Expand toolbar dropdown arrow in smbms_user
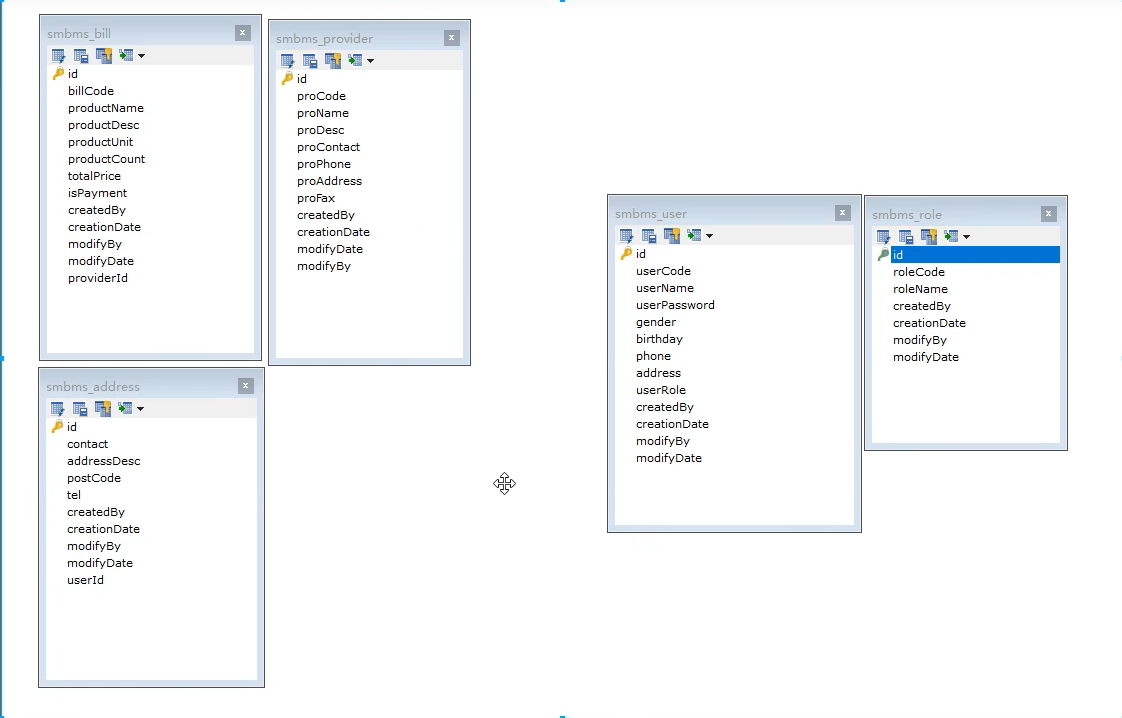1122x718 pixels. pyautogui.click(x=710, y=236)
